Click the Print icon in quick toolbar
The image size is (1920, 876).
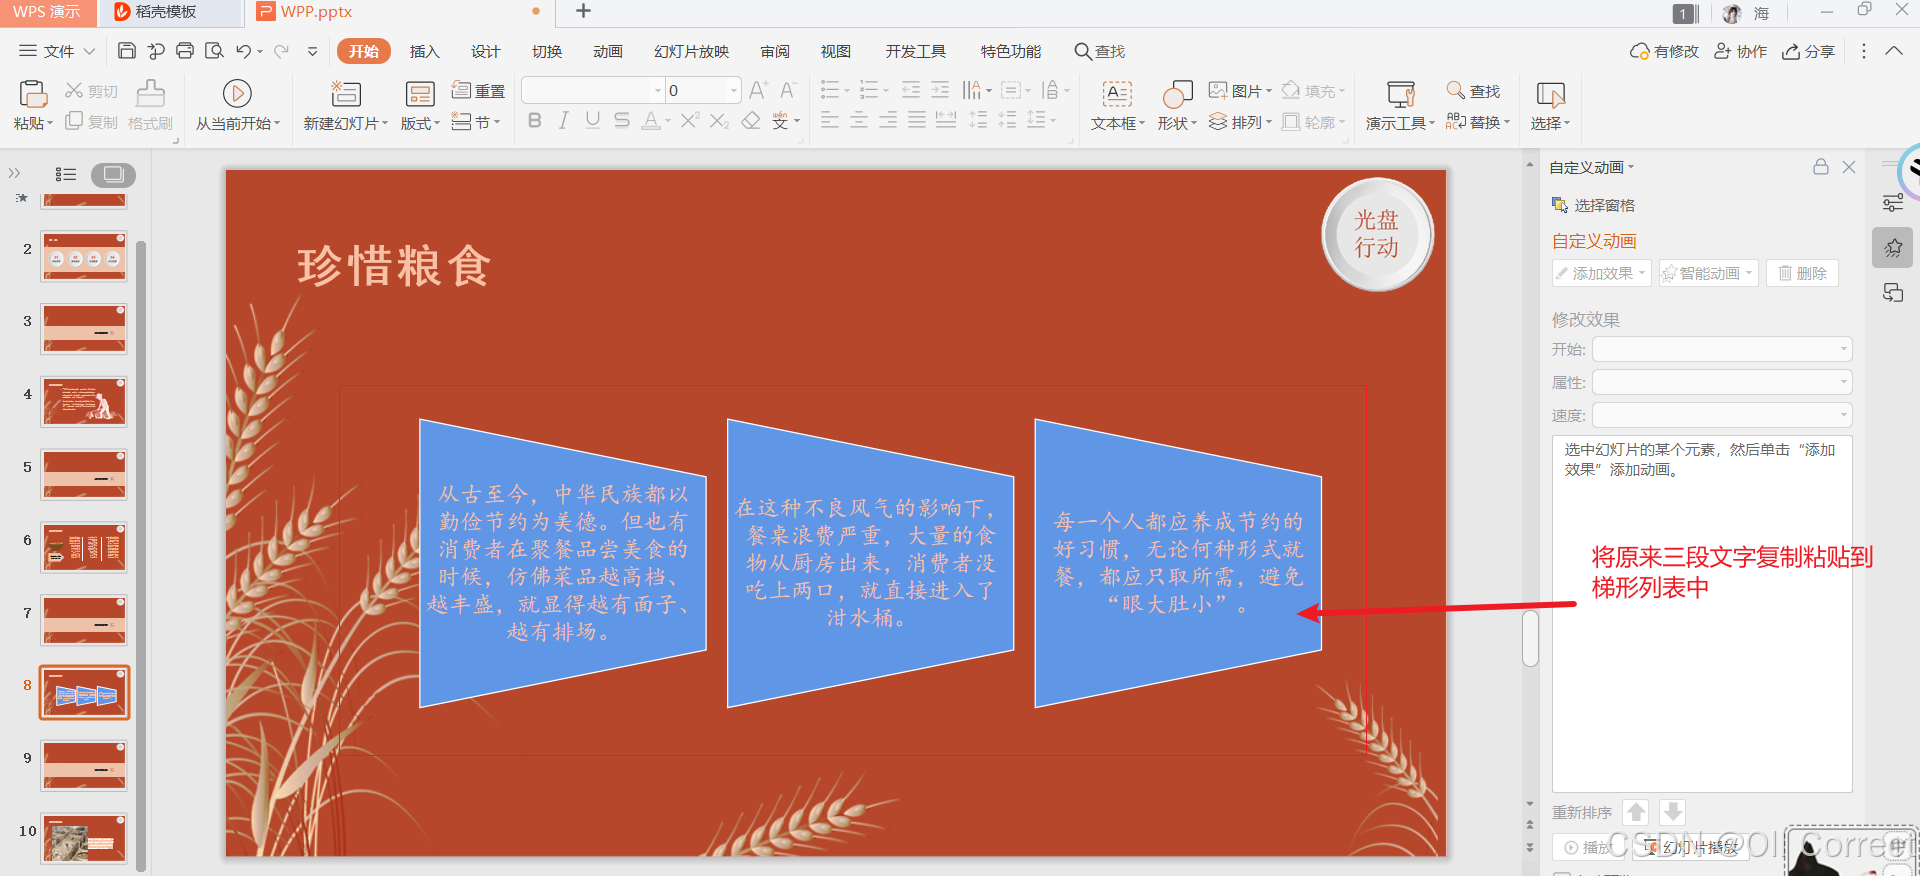tap(185, 51)
